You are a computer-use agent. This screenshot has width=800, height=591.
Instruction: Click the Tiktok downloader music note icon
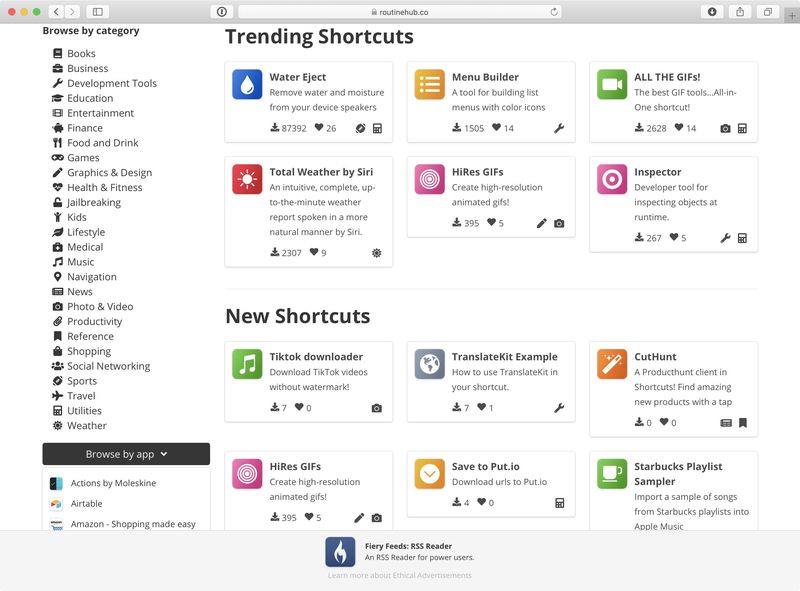coord(247,364)
